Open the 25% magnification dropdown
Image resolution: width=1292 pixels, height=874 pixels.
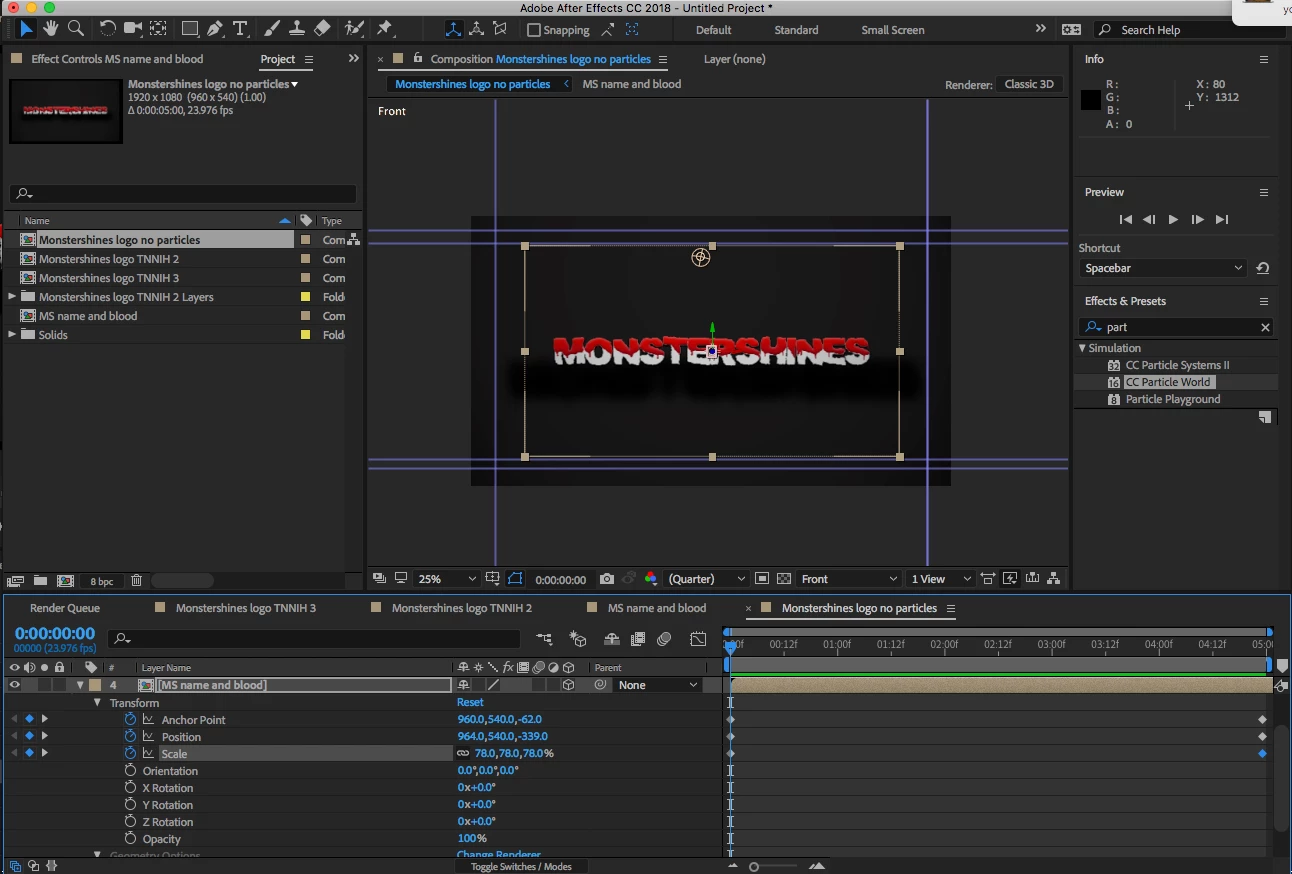447,579
